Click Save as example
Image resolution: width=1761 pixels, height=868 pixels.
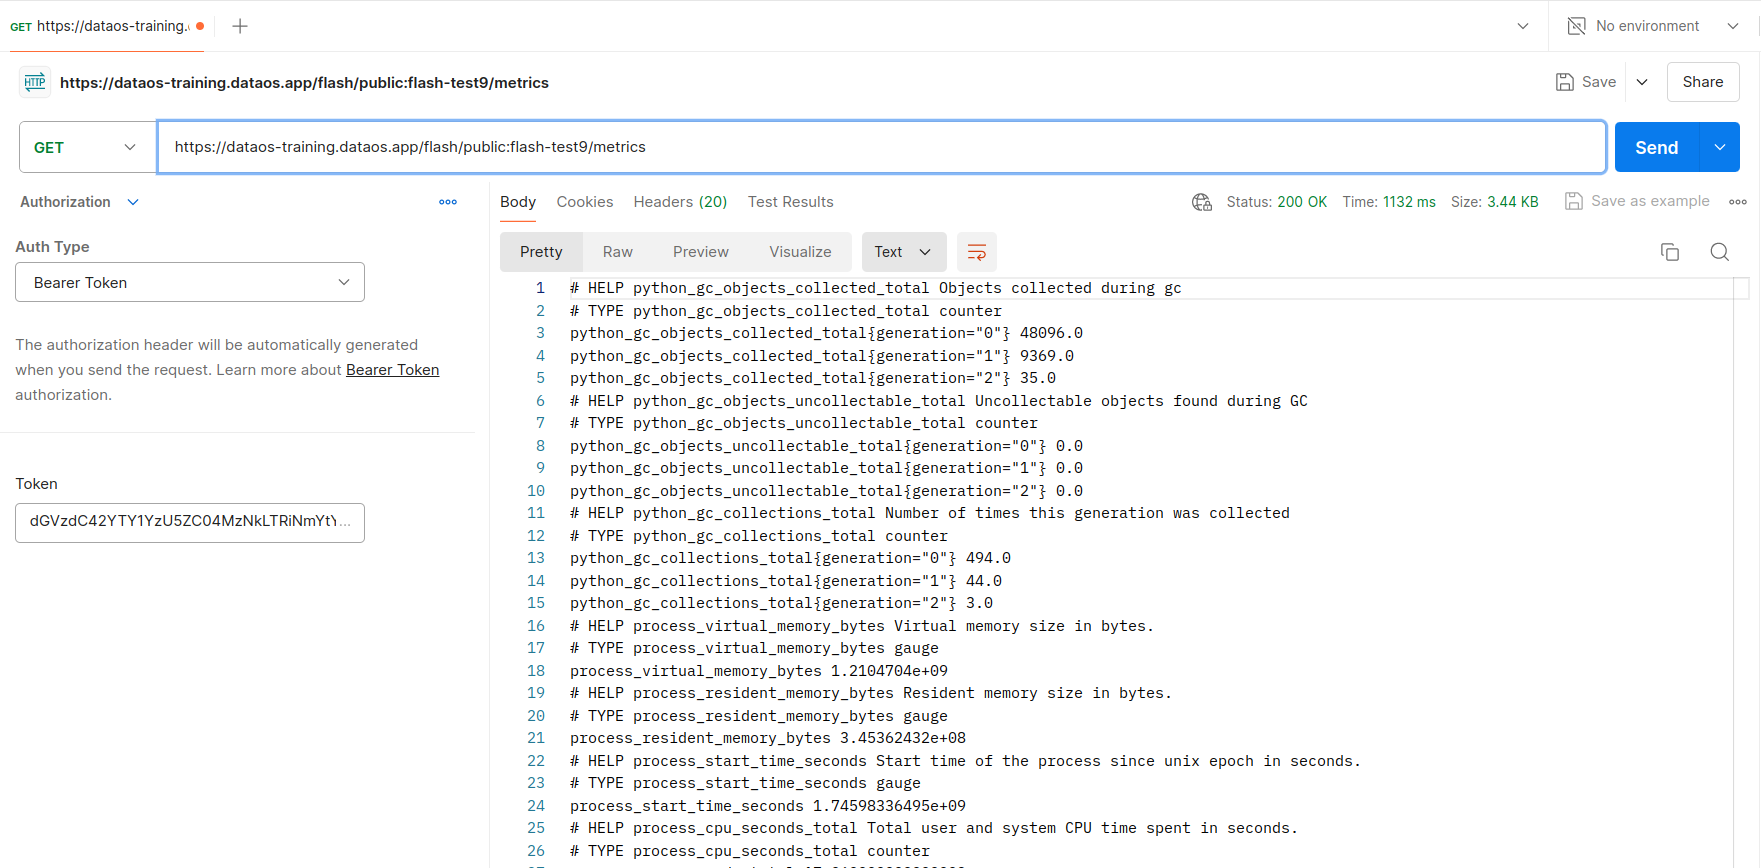(x=1650, y=201)
